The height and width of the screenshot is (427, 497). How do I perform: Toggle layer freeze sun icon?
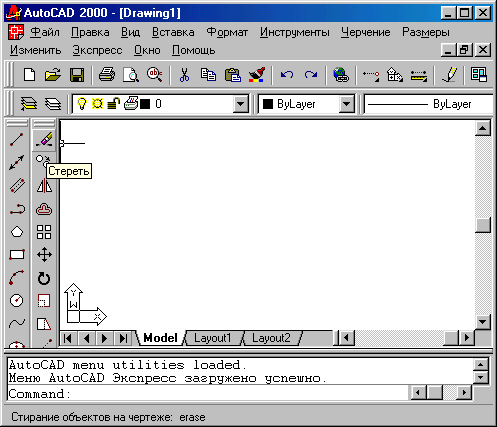97,104
